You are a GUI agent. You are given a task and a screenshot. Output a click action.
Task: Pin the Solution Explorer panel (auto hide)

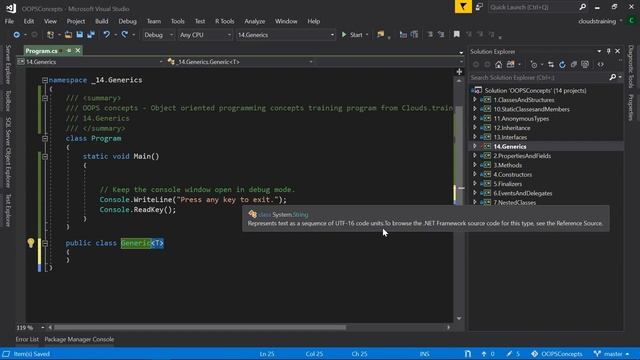608,51
